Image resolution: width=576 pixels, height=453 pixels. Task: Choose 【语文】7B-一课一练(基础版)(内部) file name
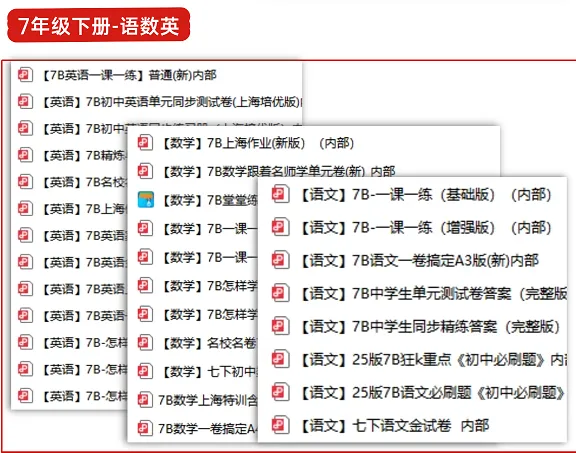(x=426, y=195)
